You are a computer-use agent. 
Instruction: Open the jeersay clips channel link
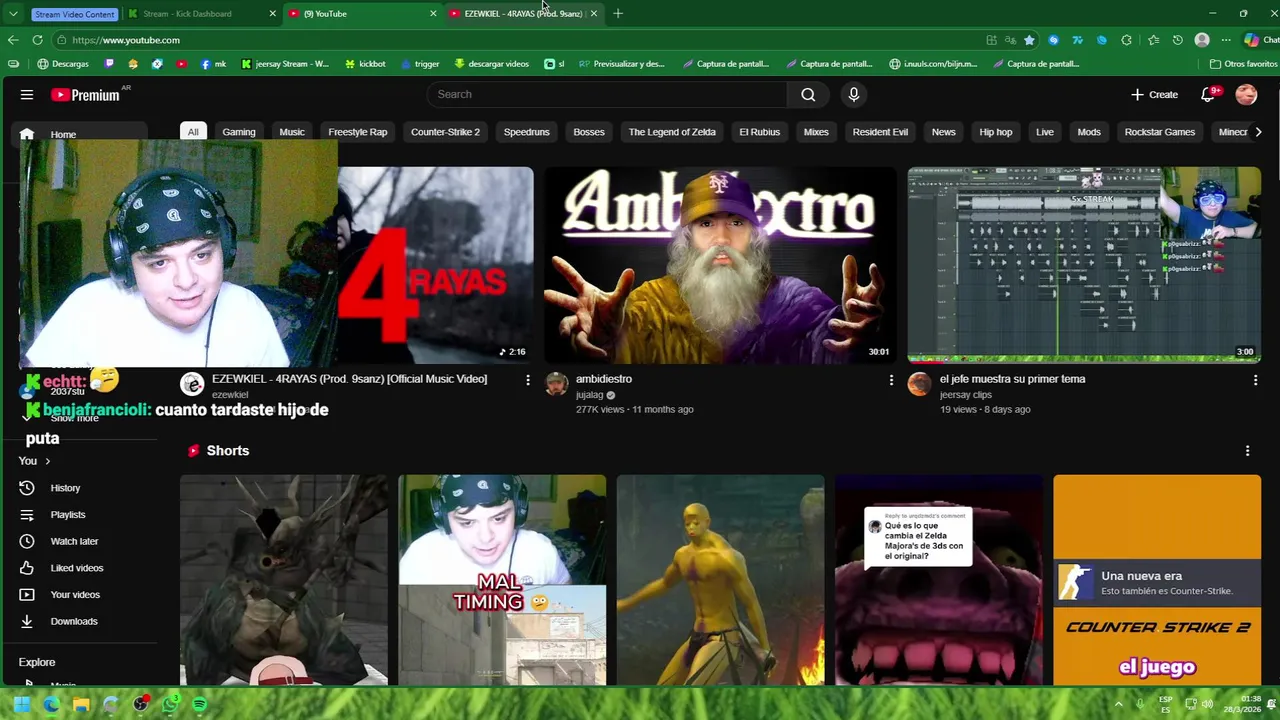[x=966, y=395]
